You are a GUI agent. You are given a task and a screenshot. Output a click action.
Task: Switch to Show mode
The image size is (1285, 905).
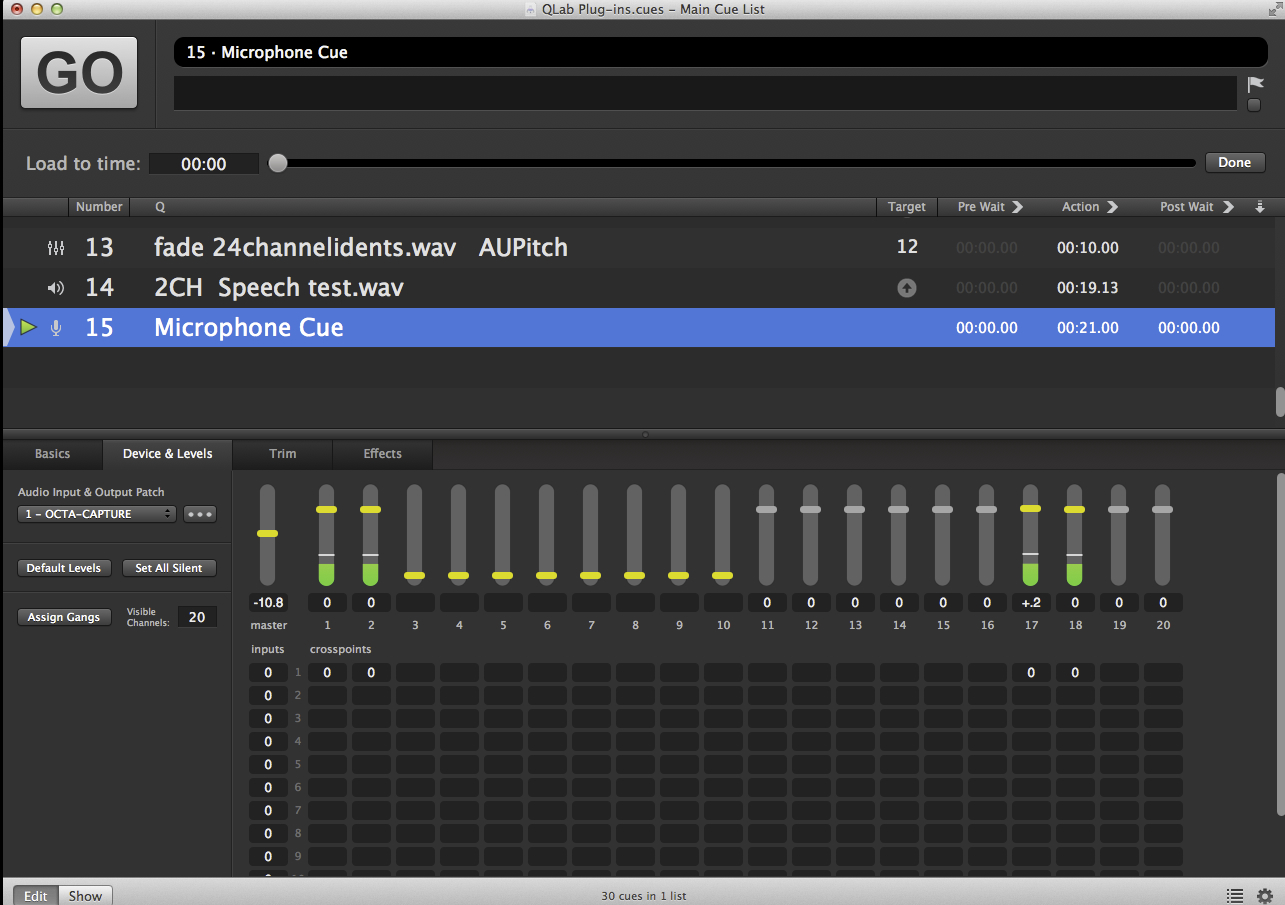(85, 896)
